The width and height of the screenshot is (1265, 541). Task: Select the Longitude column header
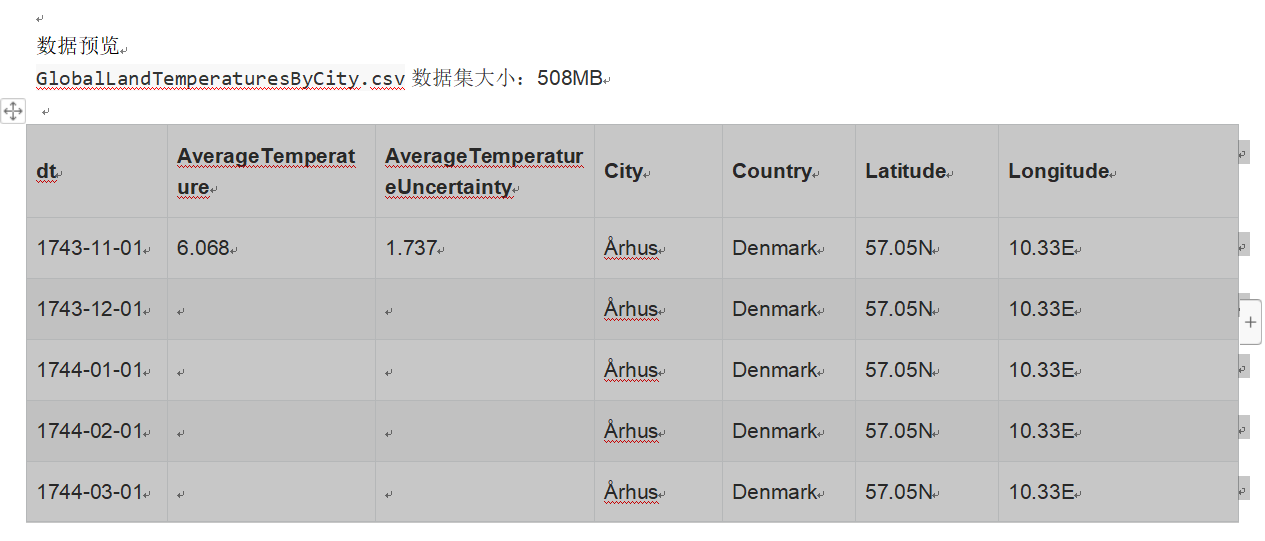(x=1058, y=171)
